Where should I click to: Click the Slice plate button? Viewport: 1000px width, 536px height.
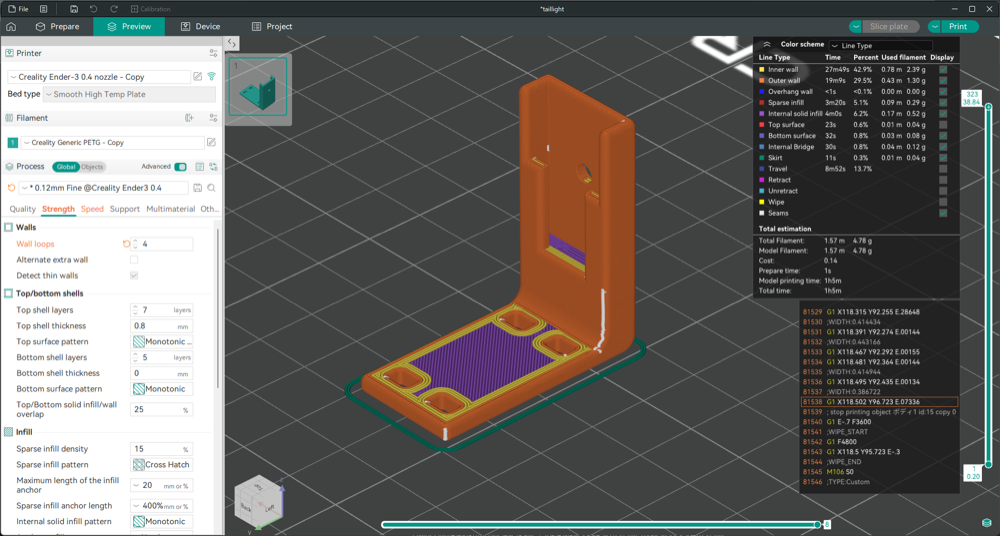coord(890,26)
